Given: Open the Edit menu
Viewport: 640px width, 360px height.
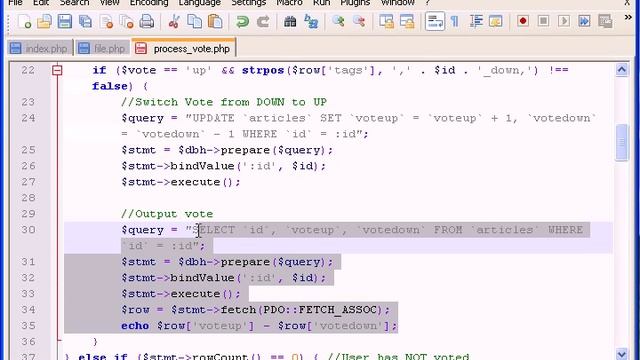Looking at the screenshot, I should pyautogui.click(x=41, y=2).
